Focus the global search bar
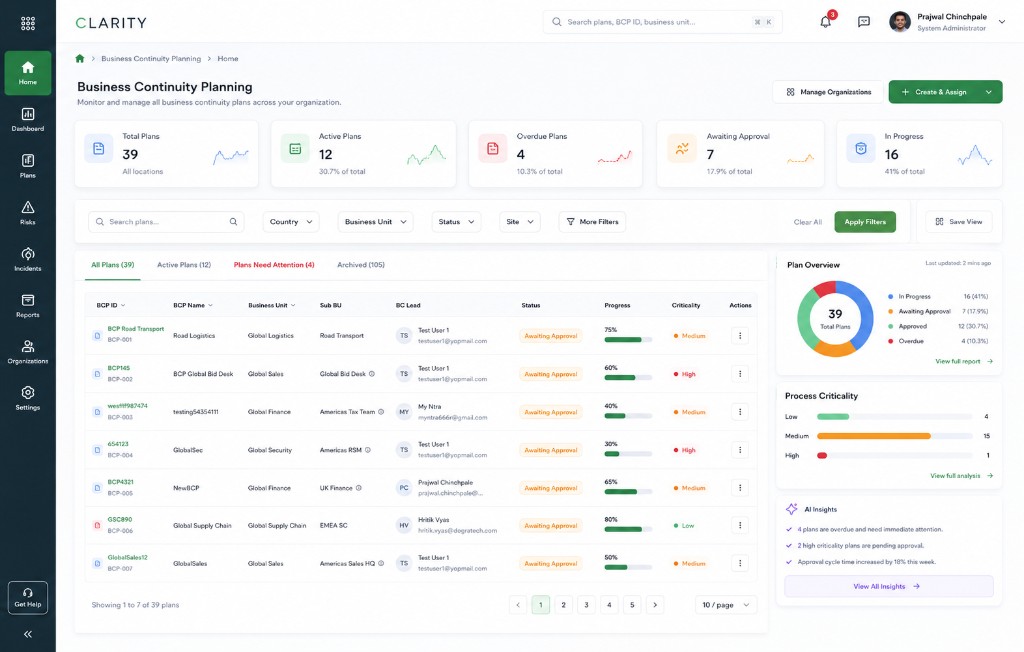The width and height of the screenshot is (1024, 652). 662,22
